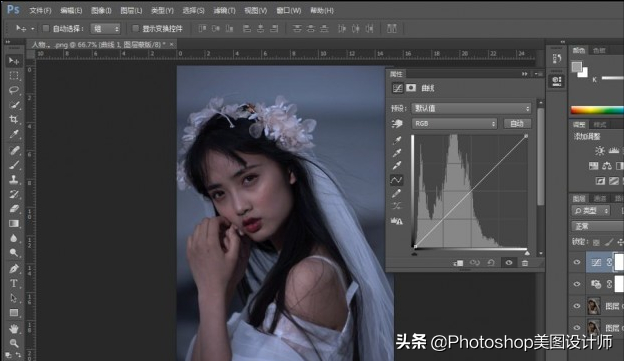Select the Clone Stamp tool

(x=14, y=180)
